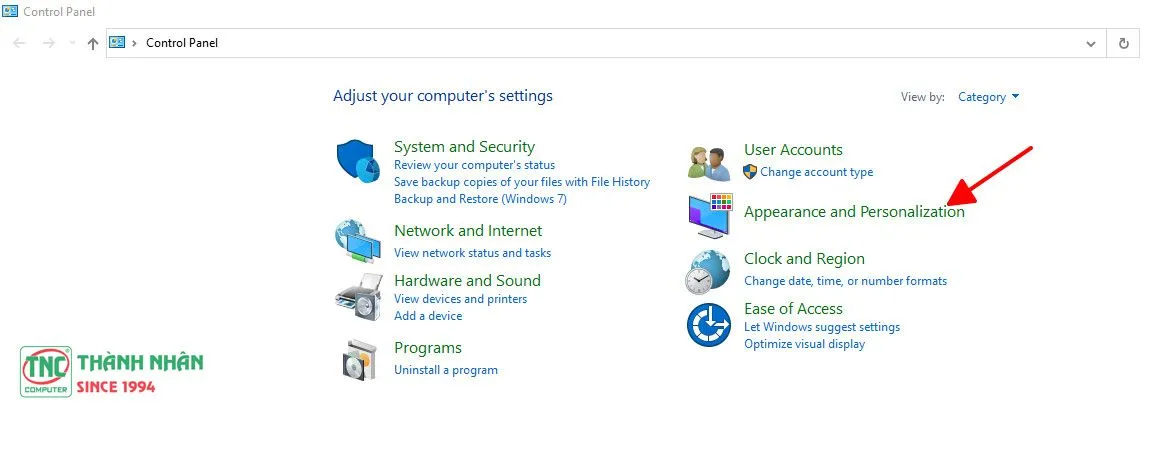Click the Clock and Region globe icon

[x=708, y=271]
